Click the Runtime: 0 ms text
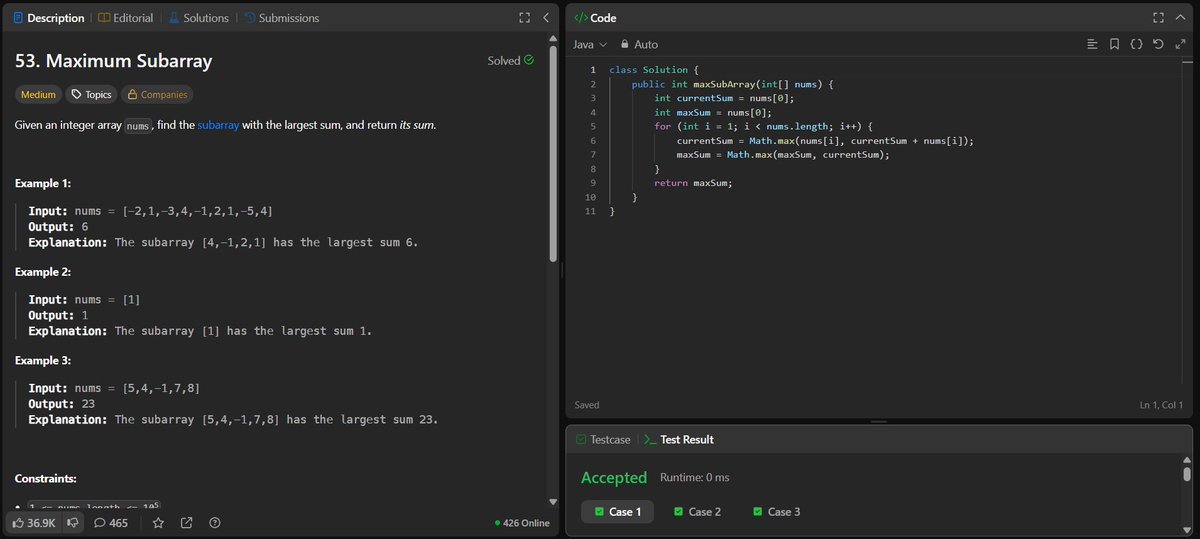Viewport: 1200px width, 539px height. point(695,478)
